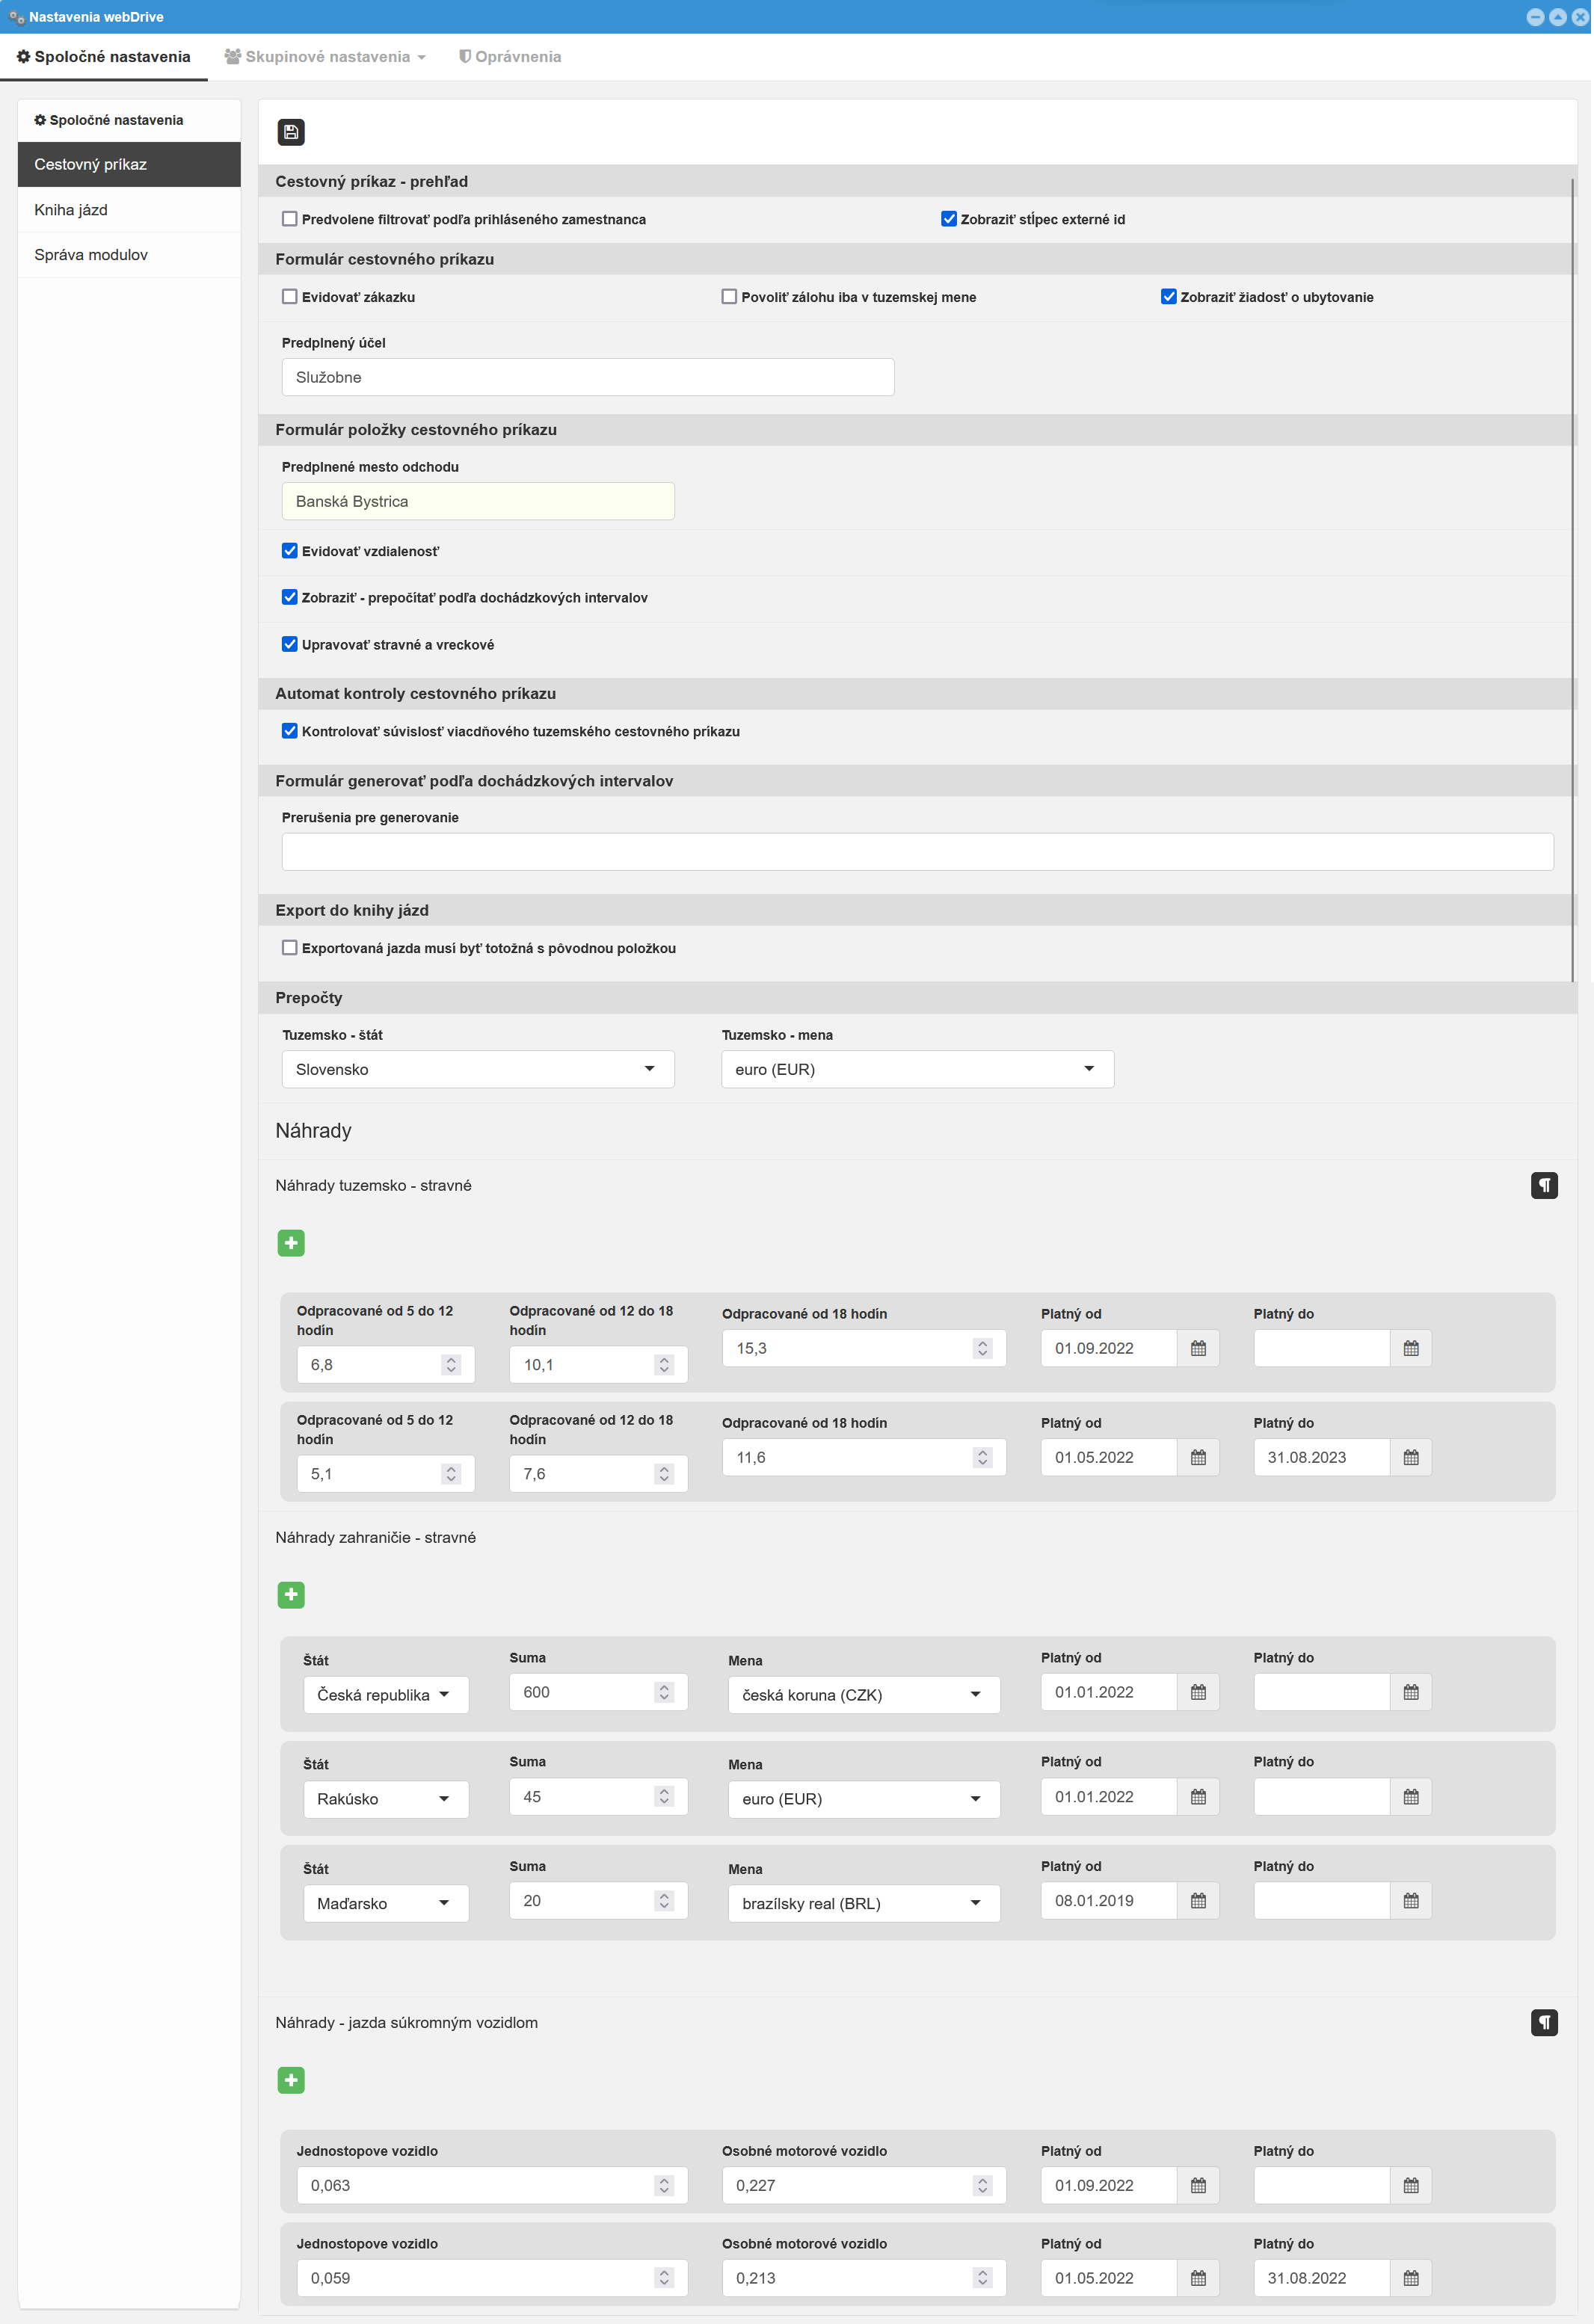Open Tuzemsko - štát Slovensko dropdown
Image resolution: width=1594 pixels, height=2324 pixels.
point(477,1069)
